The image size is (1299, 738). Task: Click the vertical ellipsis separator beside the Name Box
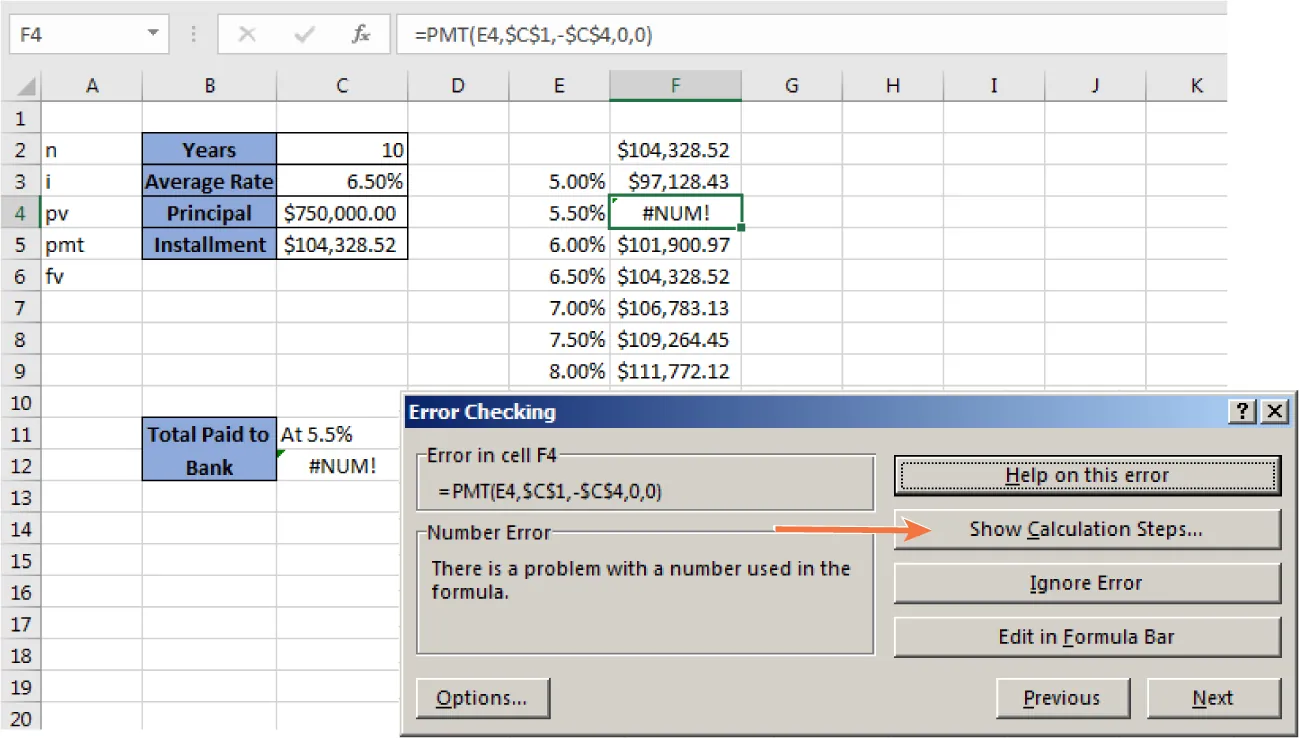193,34
